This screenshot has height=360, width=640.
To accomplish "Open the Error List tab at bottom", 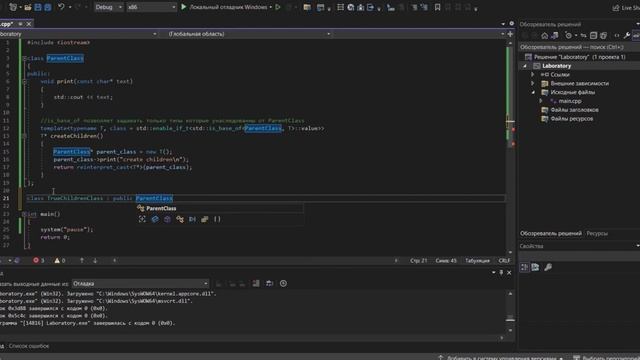I will tap(29, 346).
